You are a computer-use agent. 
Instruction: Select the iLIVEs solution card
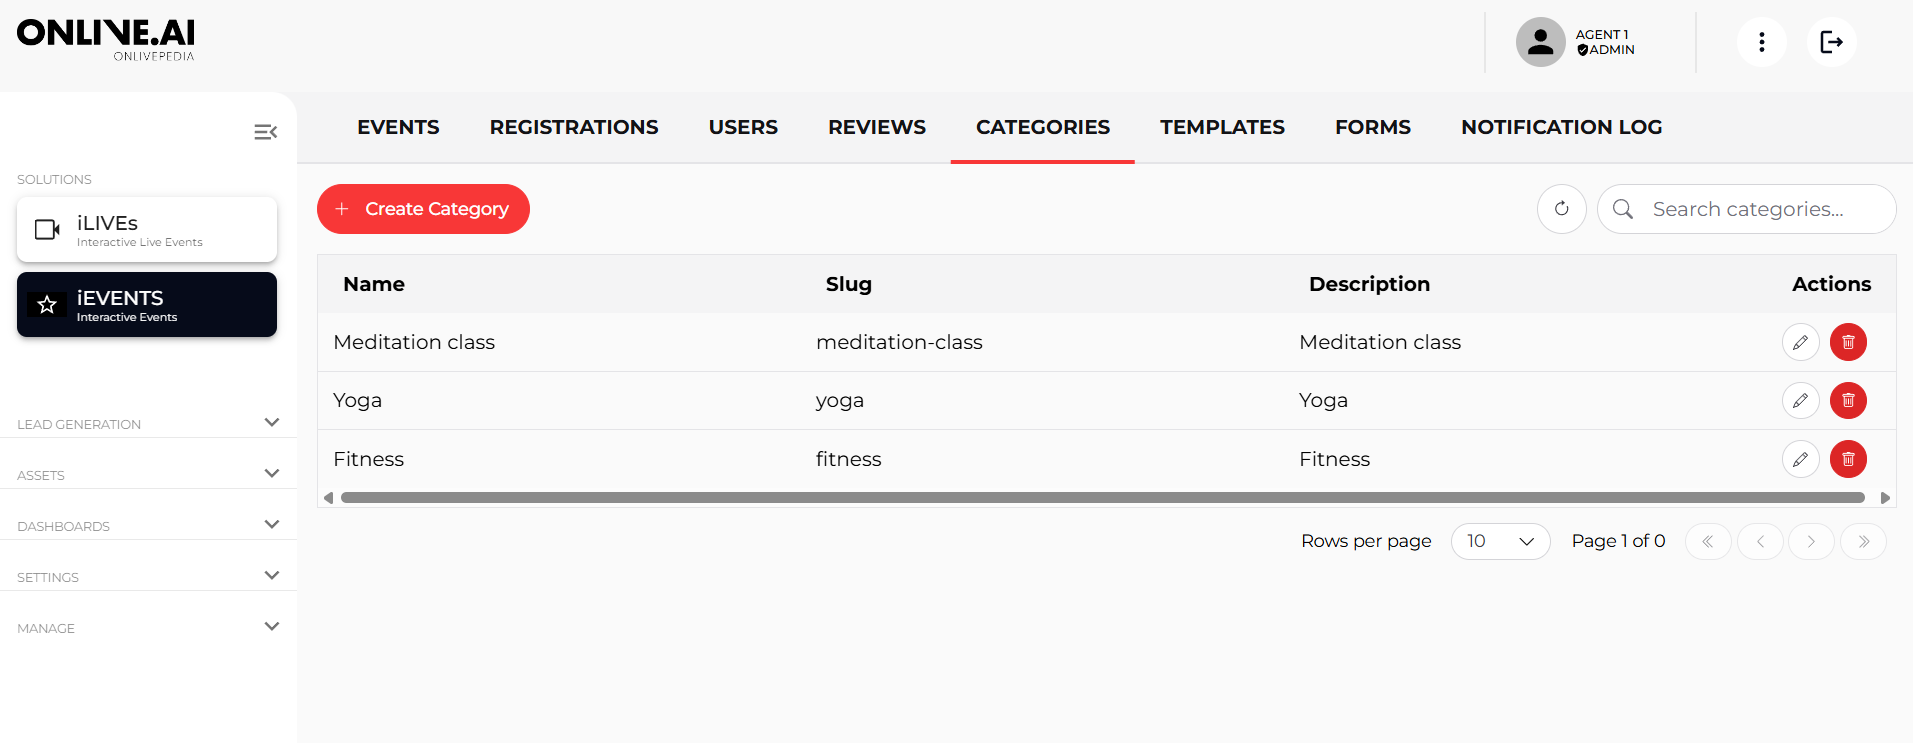pyautogui.click(x=147, y=230)
